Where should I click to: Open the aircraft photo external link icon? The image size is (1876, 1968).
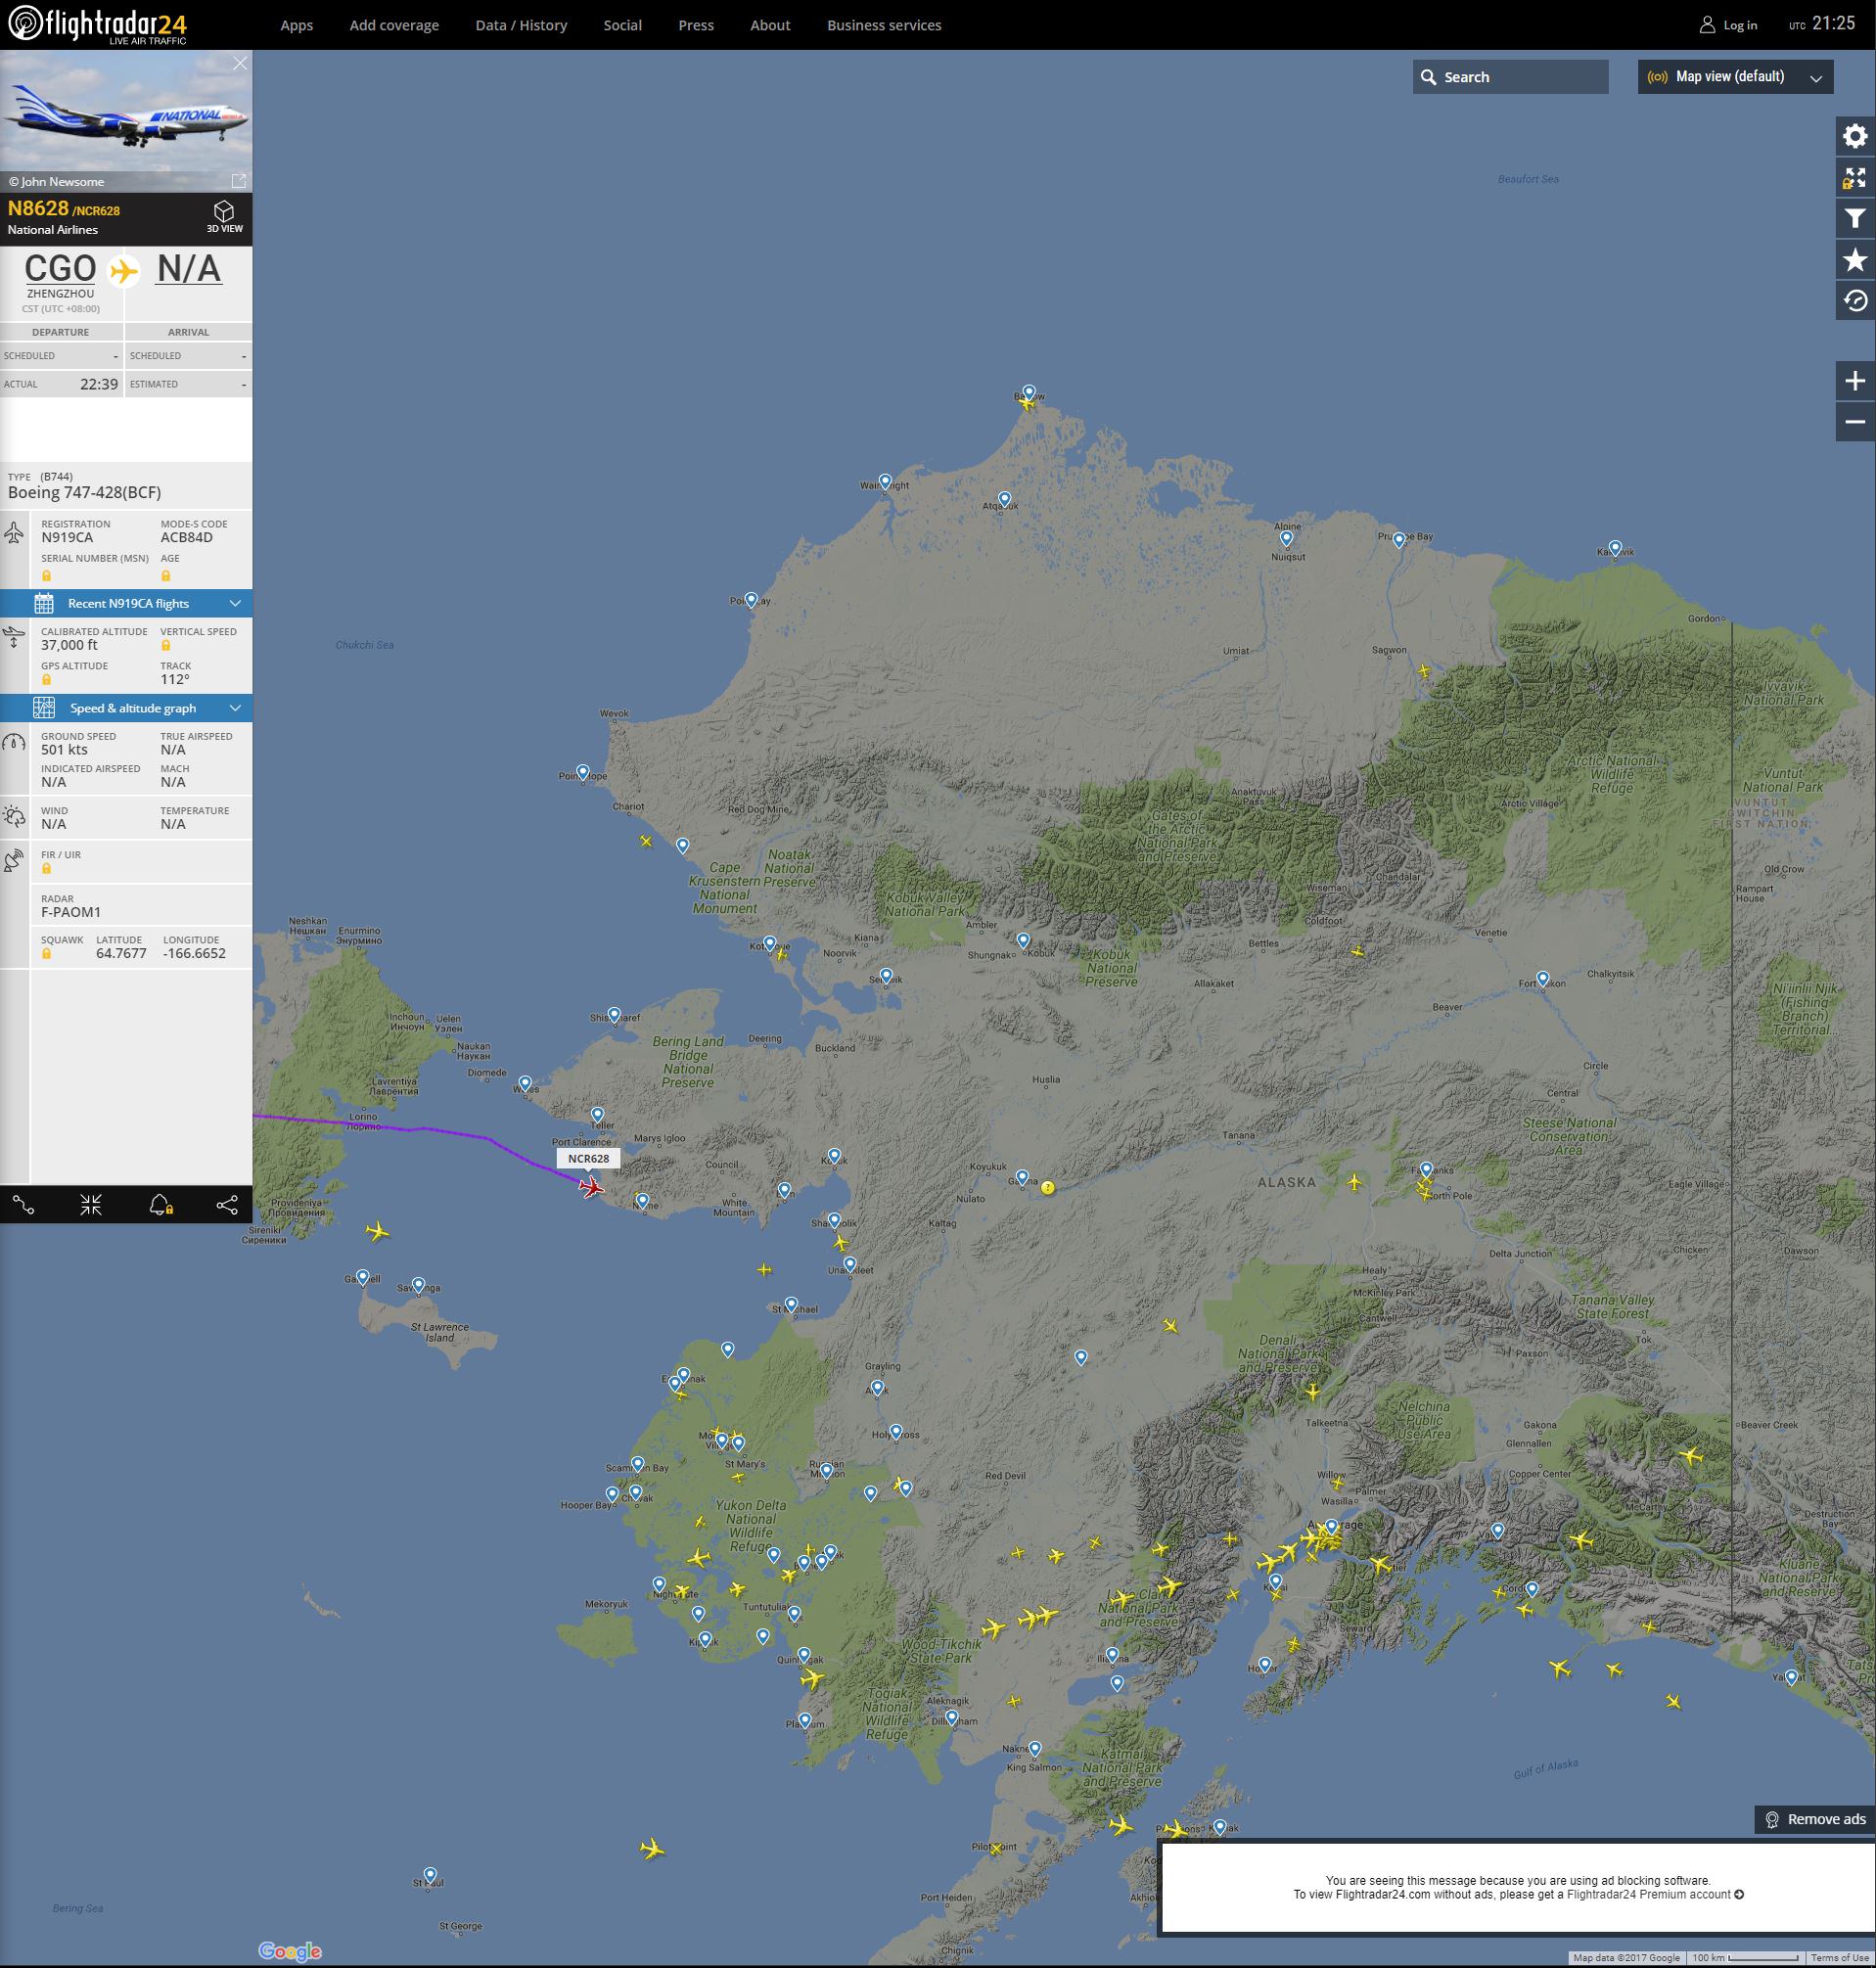pos(239,181)
